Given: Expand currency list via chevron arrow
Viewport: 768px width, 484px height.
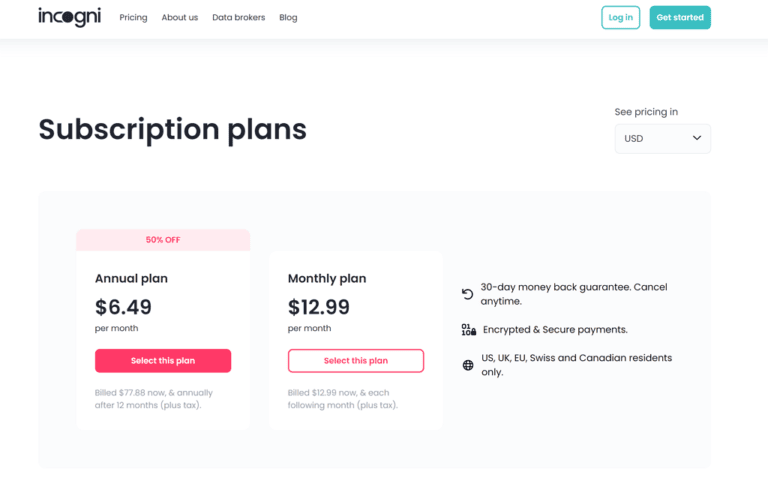Looking at the screenshot, I should (x=697, y=138).
